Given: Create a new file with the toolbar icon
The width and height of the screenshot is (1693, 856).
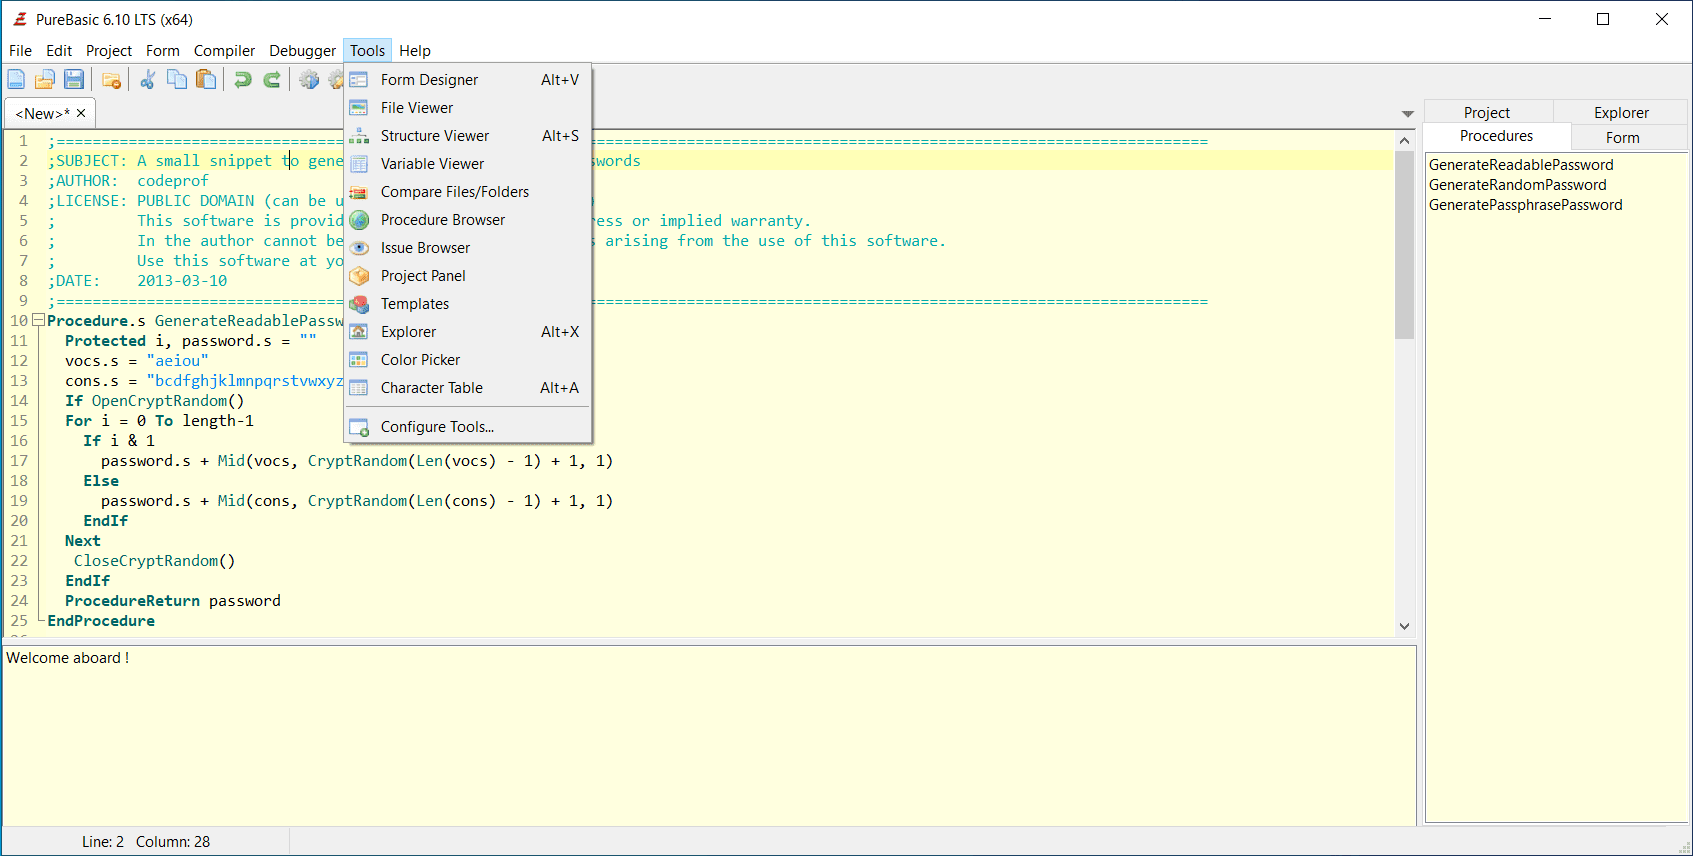Looking at the screenshot, I should pos(16,80).
